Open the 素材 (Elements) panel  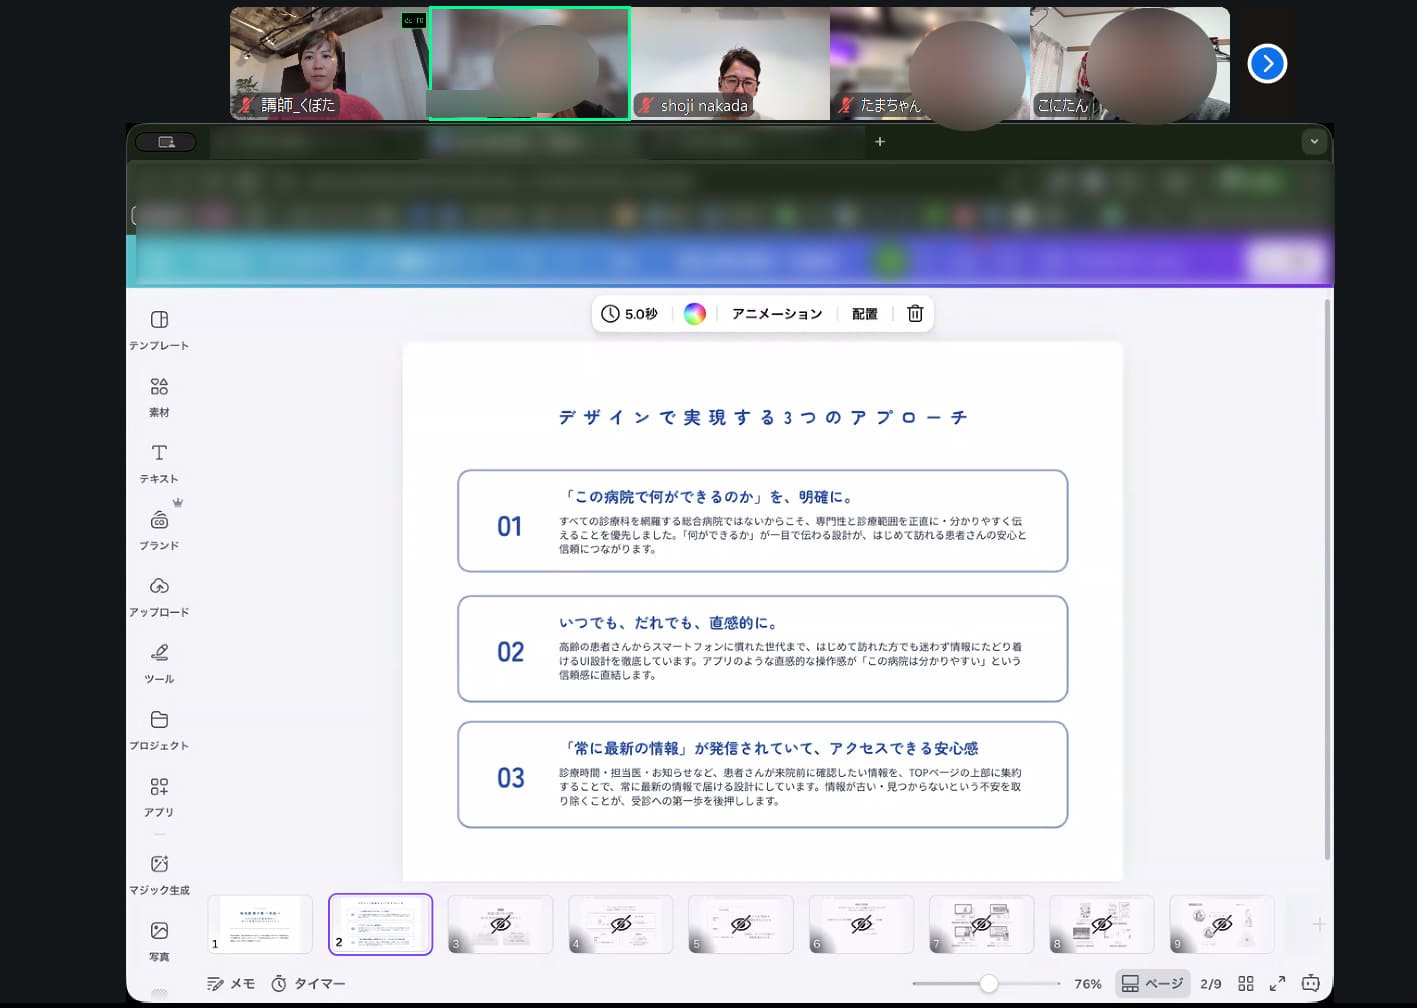158,395
